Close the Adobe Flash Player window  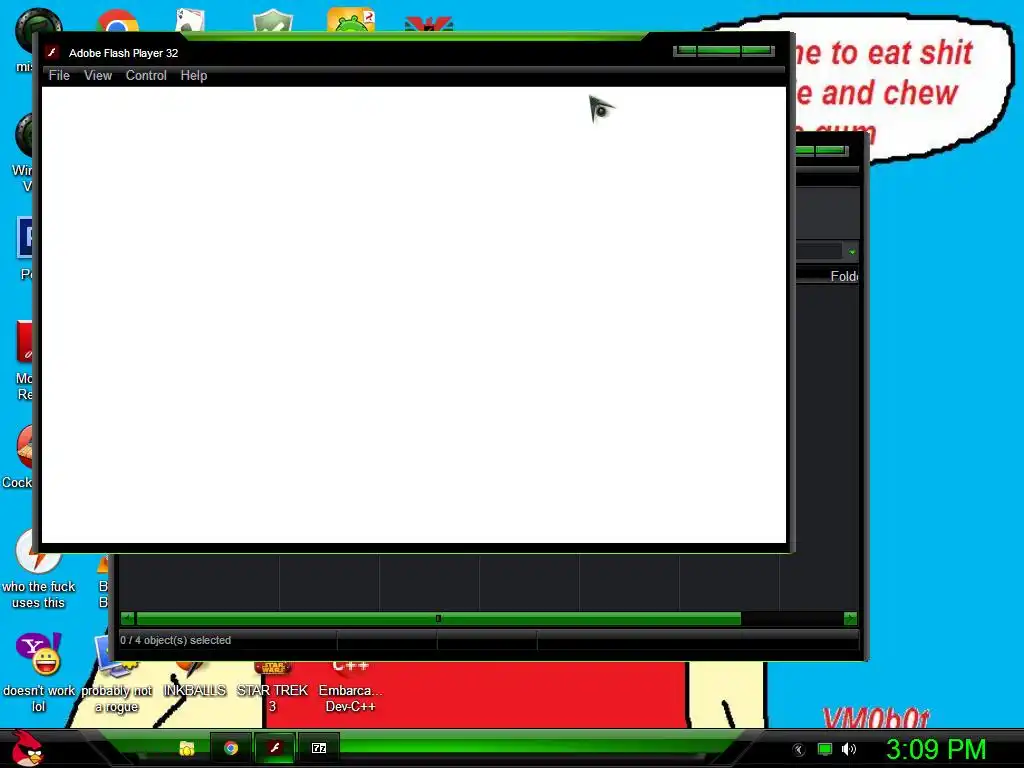[758, 50]
